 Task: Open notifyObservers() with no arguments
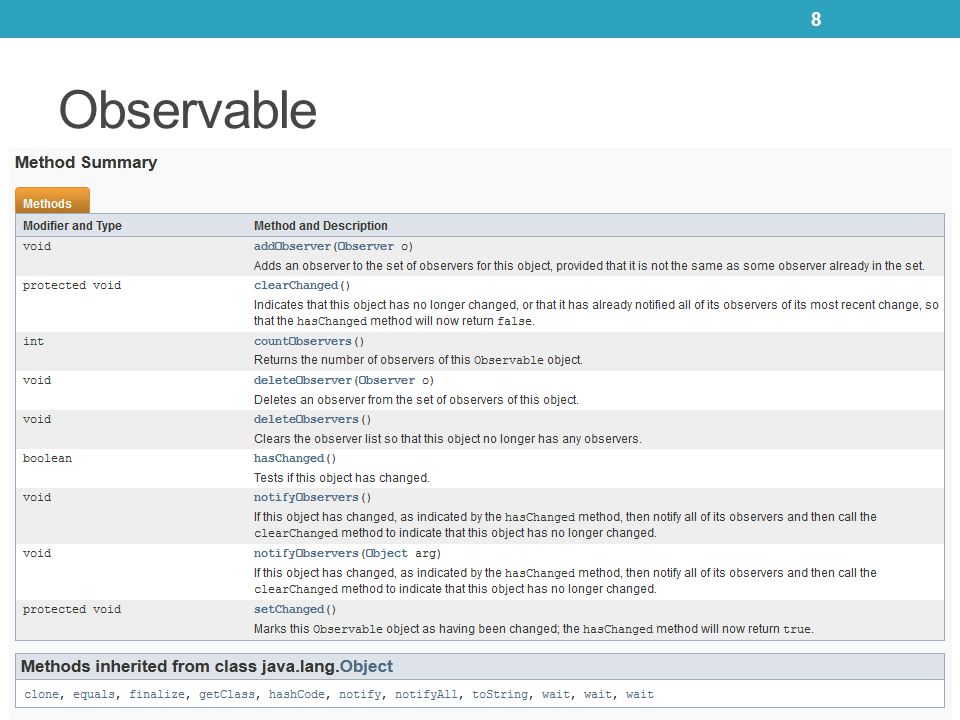coord(306,497)
